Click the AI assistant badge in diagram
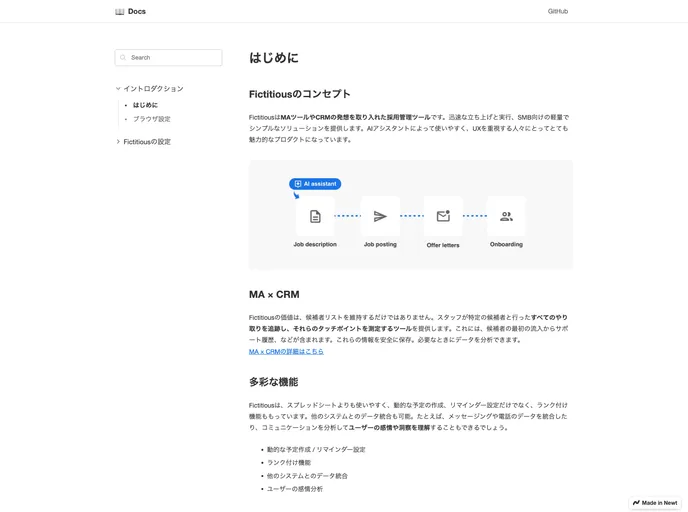The width and height of the screenshot is (688, 512). 315,184
